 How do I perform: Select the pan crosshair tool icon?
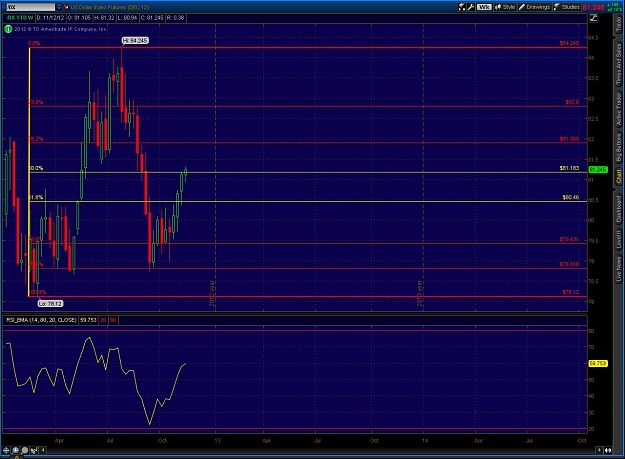(6, 450)
